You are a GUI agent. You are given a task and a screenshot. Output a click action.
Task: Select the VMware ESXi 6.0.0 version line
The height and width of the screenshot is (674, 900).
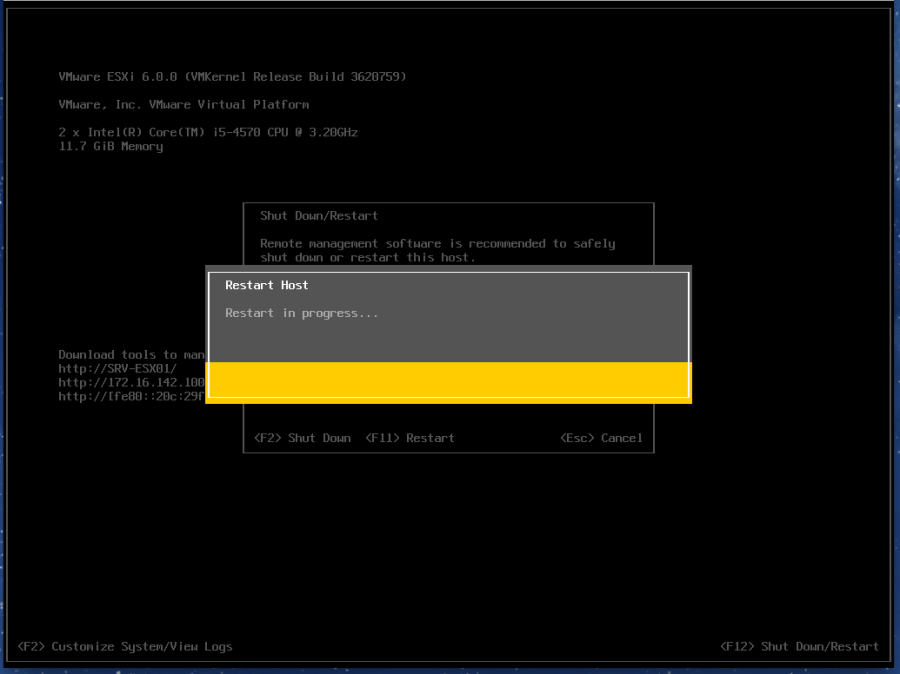tap(232, 77)
